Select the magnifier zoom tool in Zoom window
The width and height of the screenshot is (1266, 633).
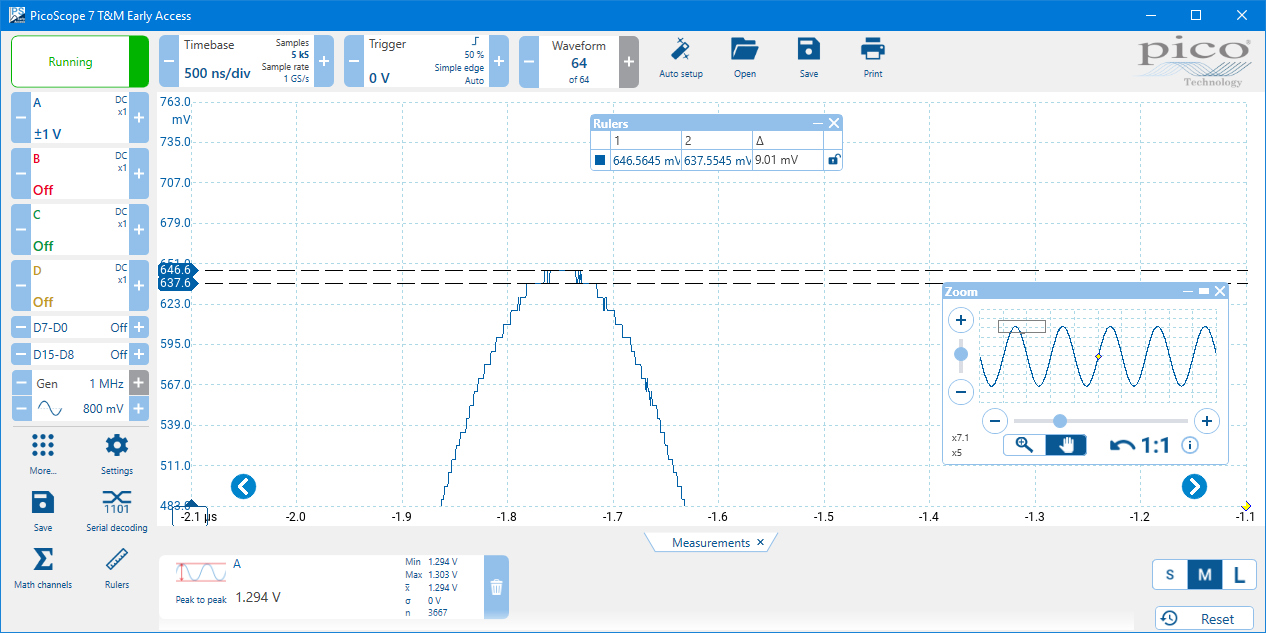1024,445
